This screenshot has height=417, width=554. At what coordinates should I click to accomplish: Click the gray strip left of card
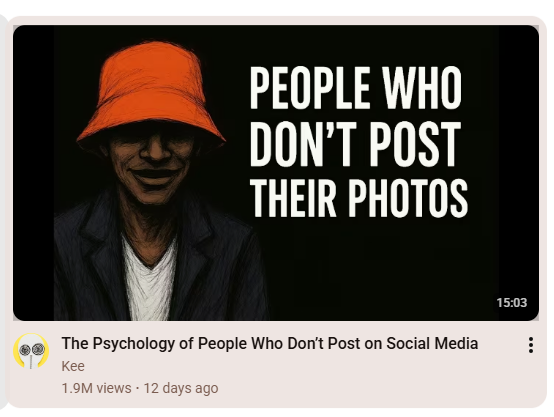(3, 212)
